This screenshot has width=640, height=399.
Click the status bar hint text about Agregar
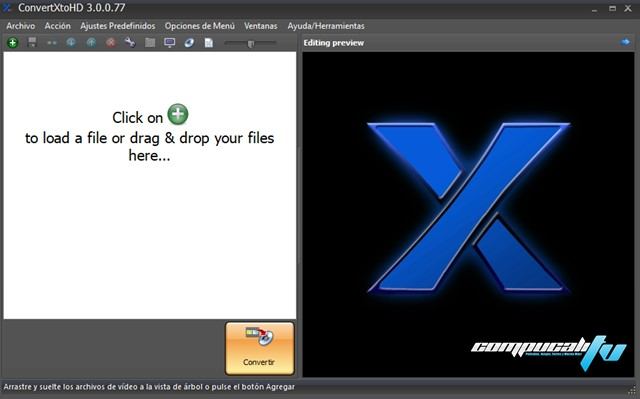(x=149, y=387)
